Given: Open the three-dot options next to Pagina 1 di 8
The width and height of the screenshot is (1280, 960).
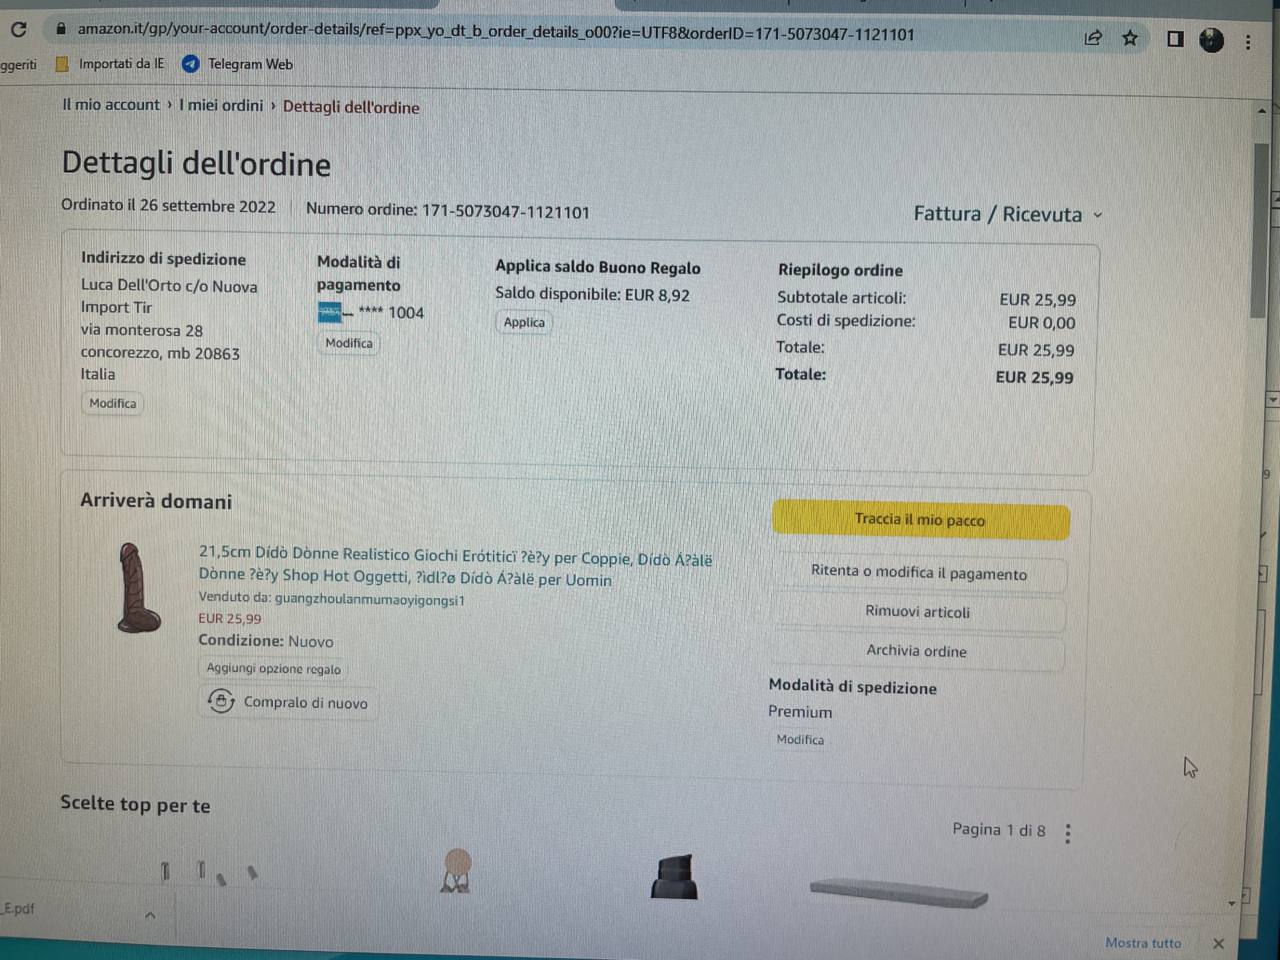Looking at the screenshot, I should tap(1068, 833).
